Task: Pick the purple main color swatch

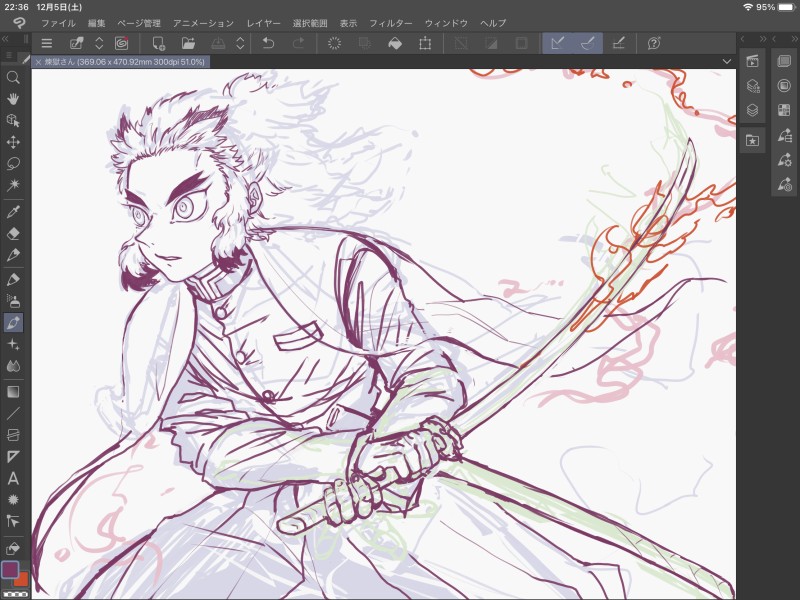Action: pyautogui.click(x=10, y=569)
